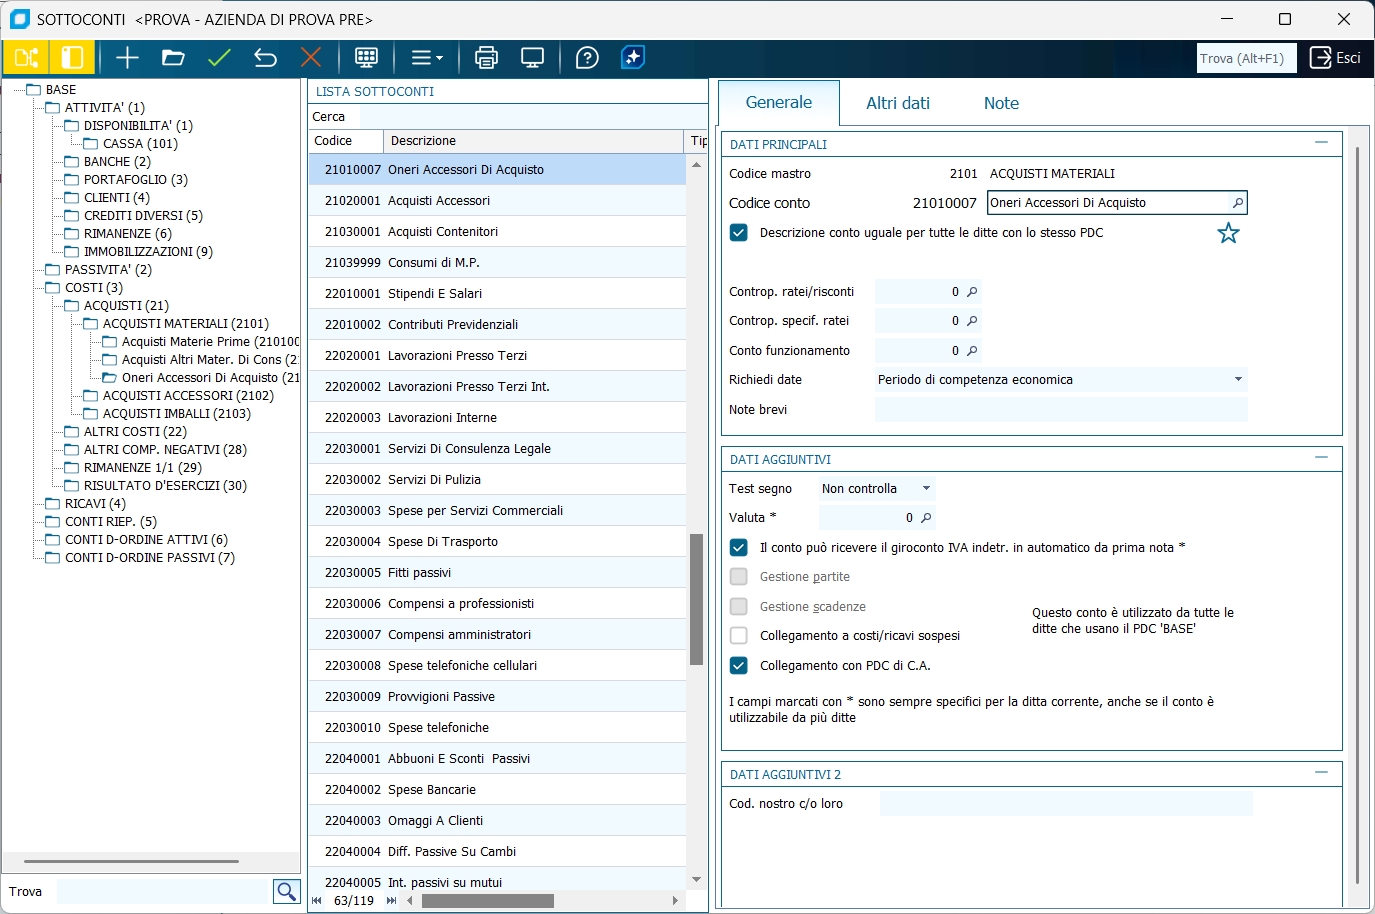1375x914 pixels.
Task: Switch to the 'Altri dati' tab
Action: pos(897,103)
